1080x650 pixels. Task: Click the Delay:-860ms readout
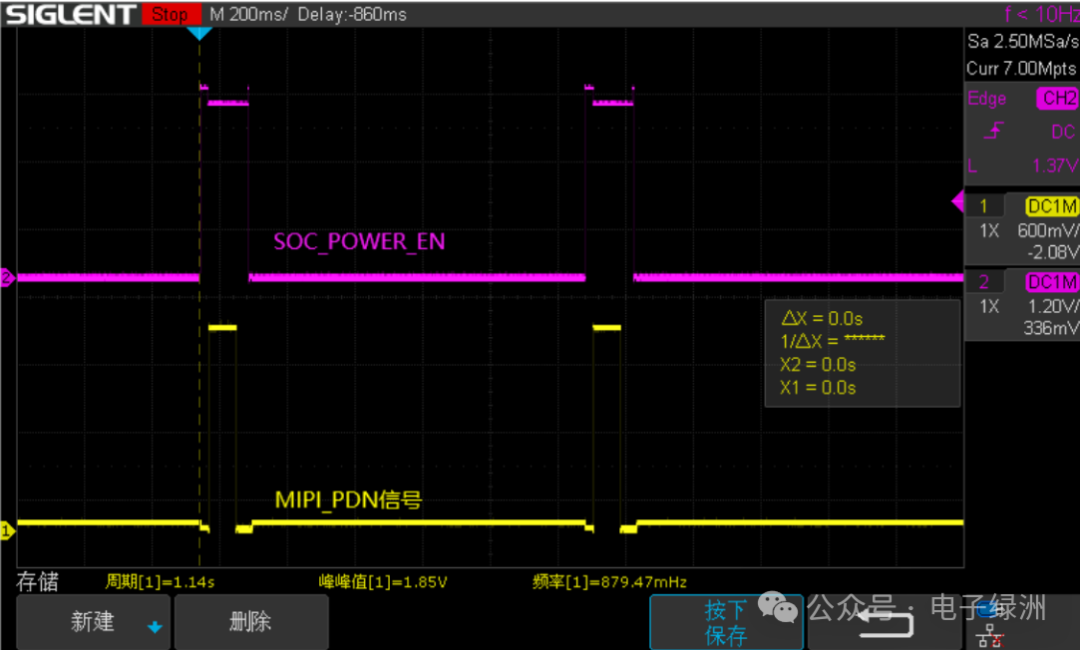tap(352, 14)
